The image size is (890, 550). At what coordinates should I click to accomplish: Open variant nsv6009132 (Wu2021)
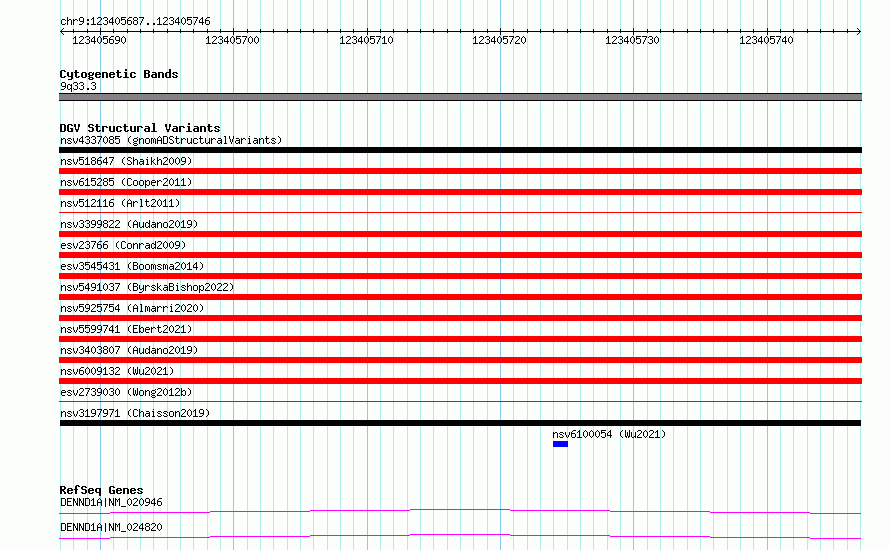tap(117, 371)
